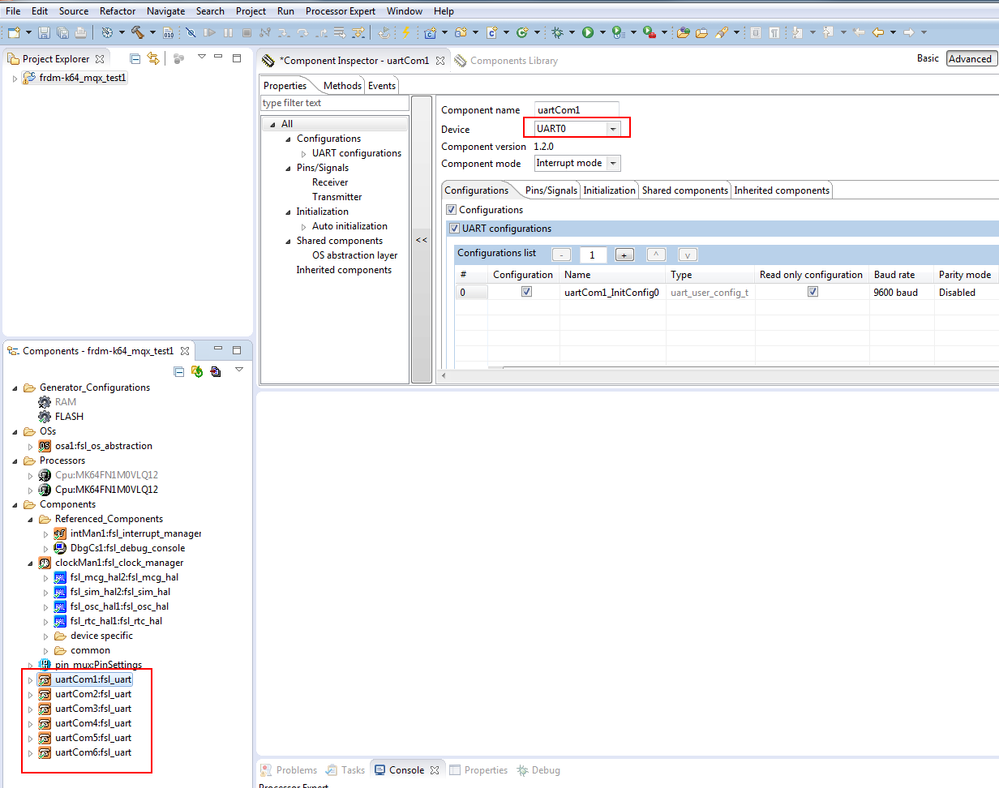Click the minus button in Configurations list
This screenshot has height=788, width=999.
(561, 255)
